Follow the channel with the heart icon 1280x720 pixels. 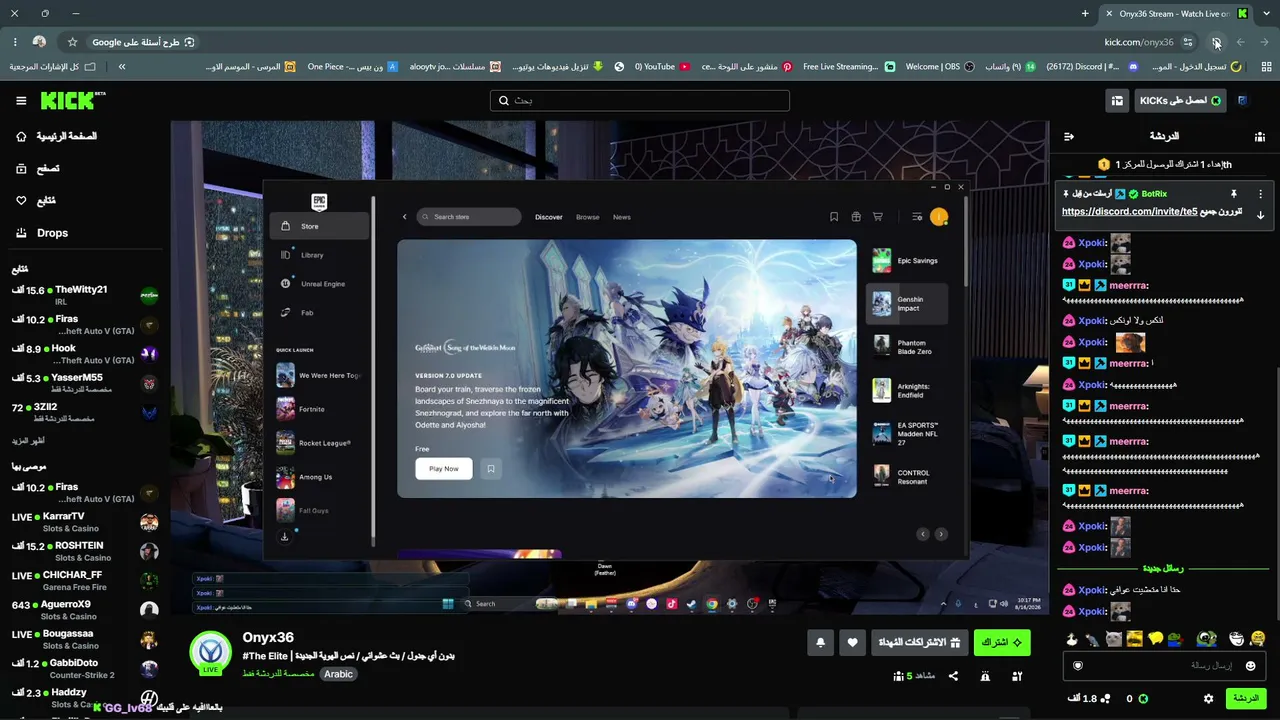[x=852, y=642]
